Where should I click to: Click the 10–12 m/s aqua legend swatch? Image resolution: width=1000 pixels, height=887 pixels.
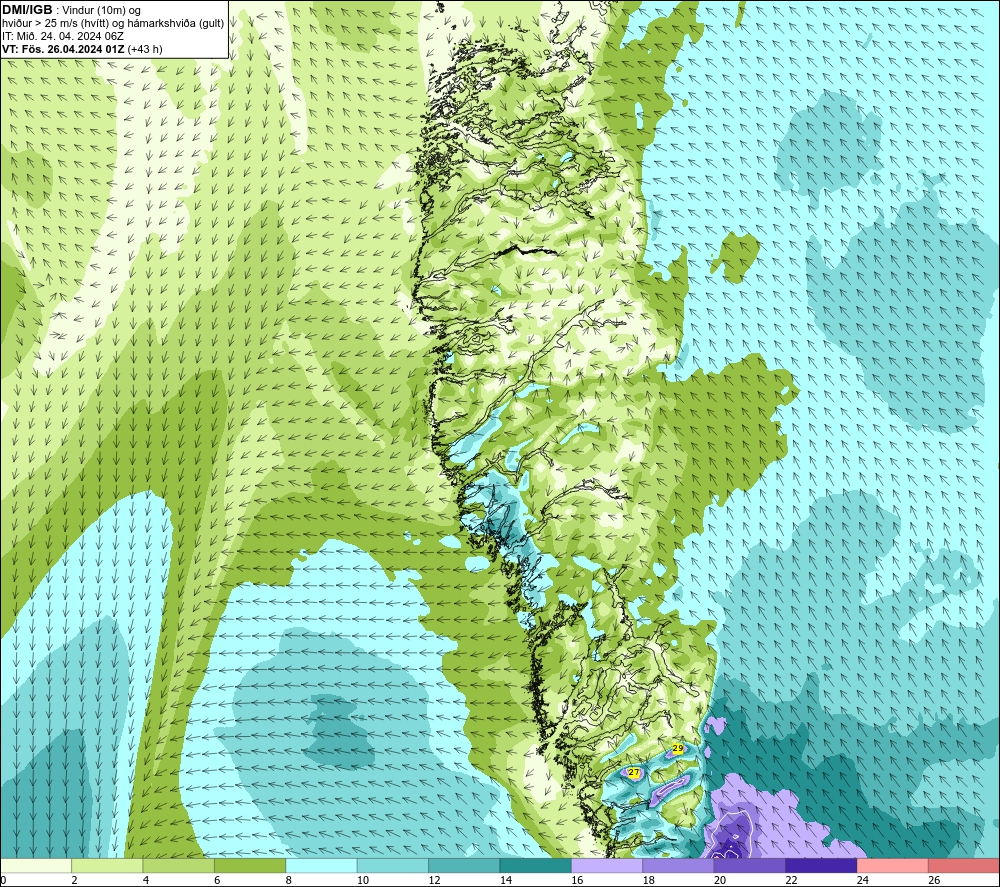tap(393, 866)
